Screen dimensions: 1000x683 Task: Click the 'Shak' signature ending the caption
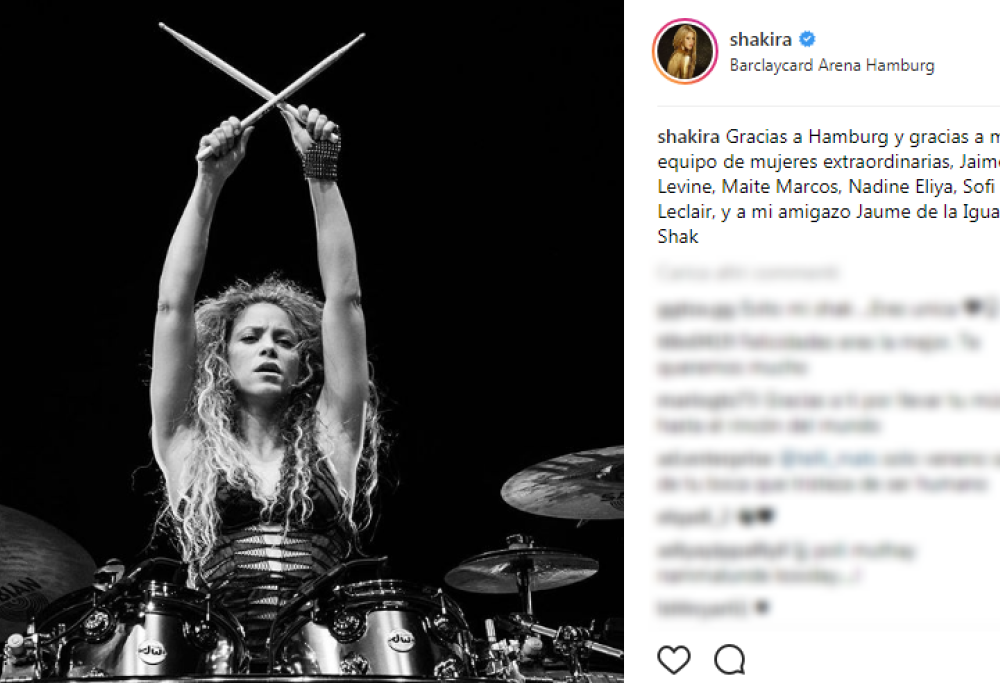(x=677, y=237)
